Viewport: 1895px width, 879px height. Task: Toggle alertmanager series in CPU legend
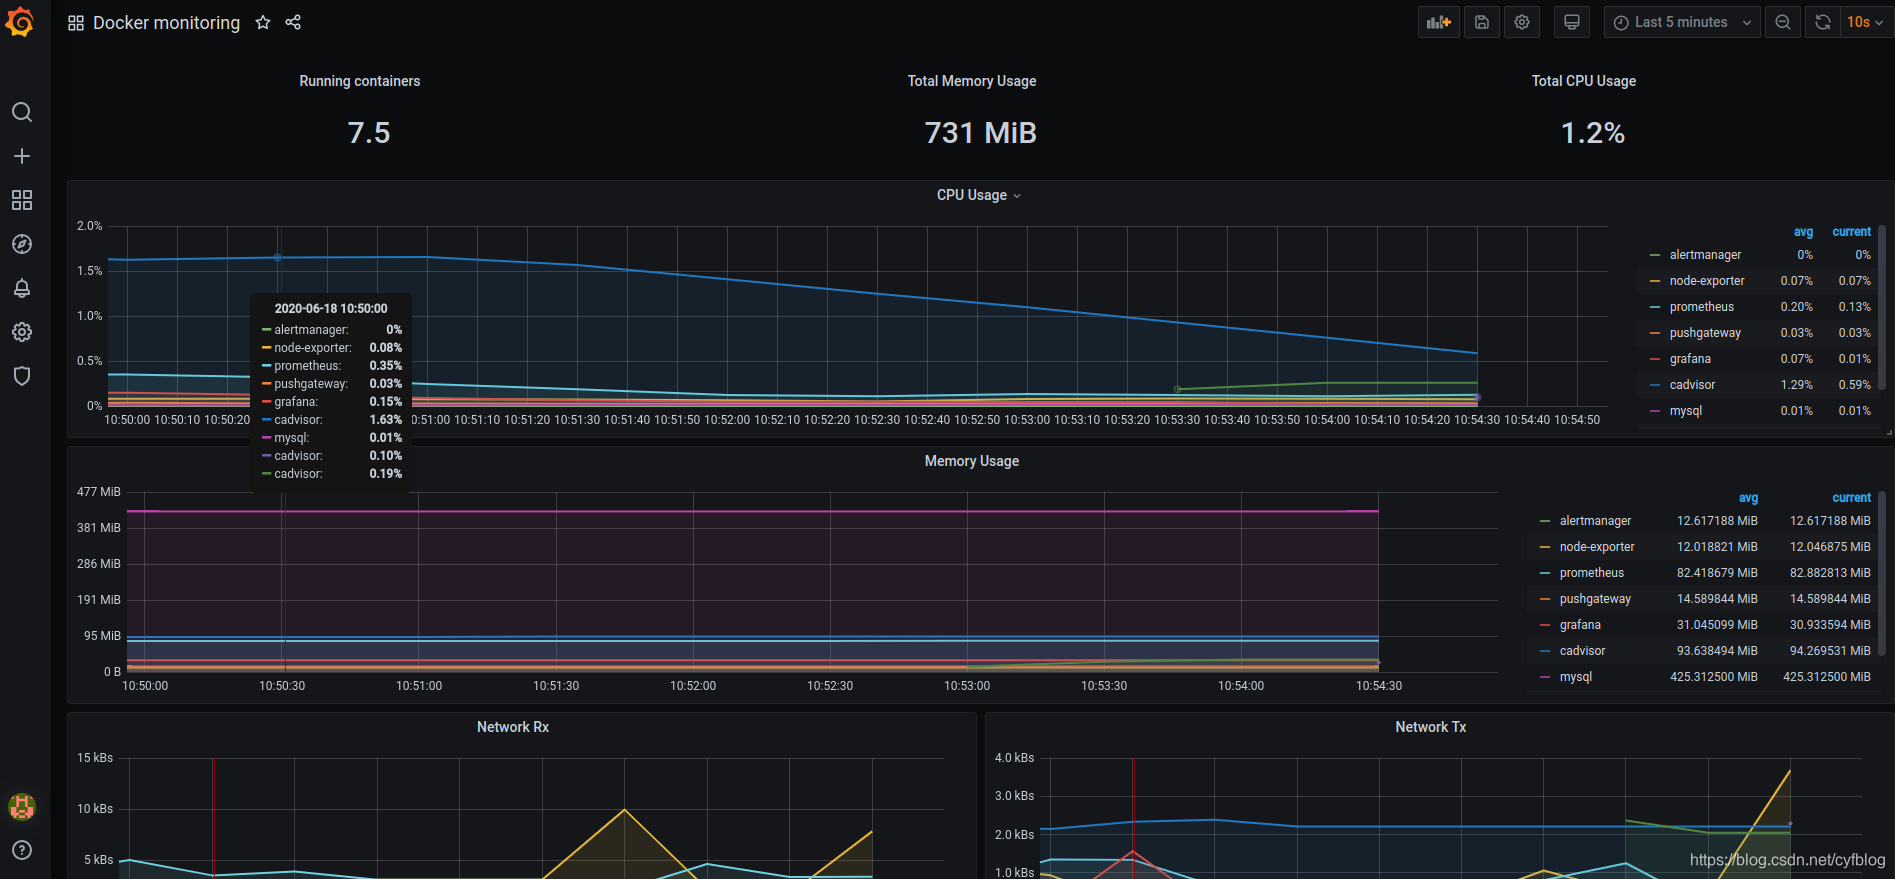pos(1705,255)
